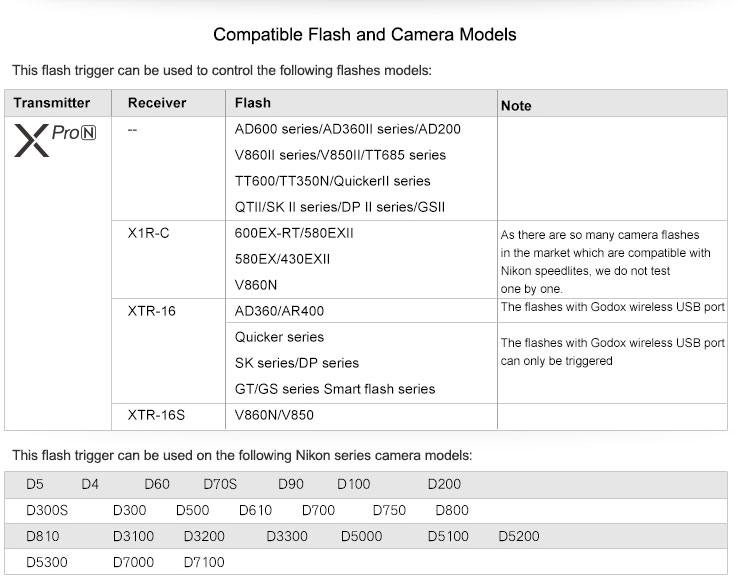Select the XTR-16 receiver cell
This screenshot has width=738, height=585.
tap(152, 311)
